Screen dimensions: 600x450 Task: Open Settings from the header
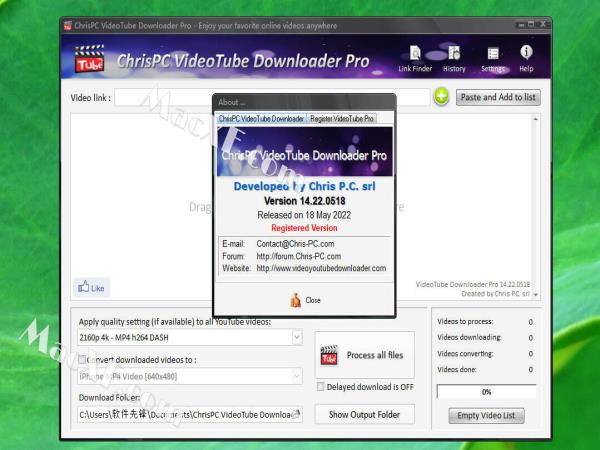(493, 58)
